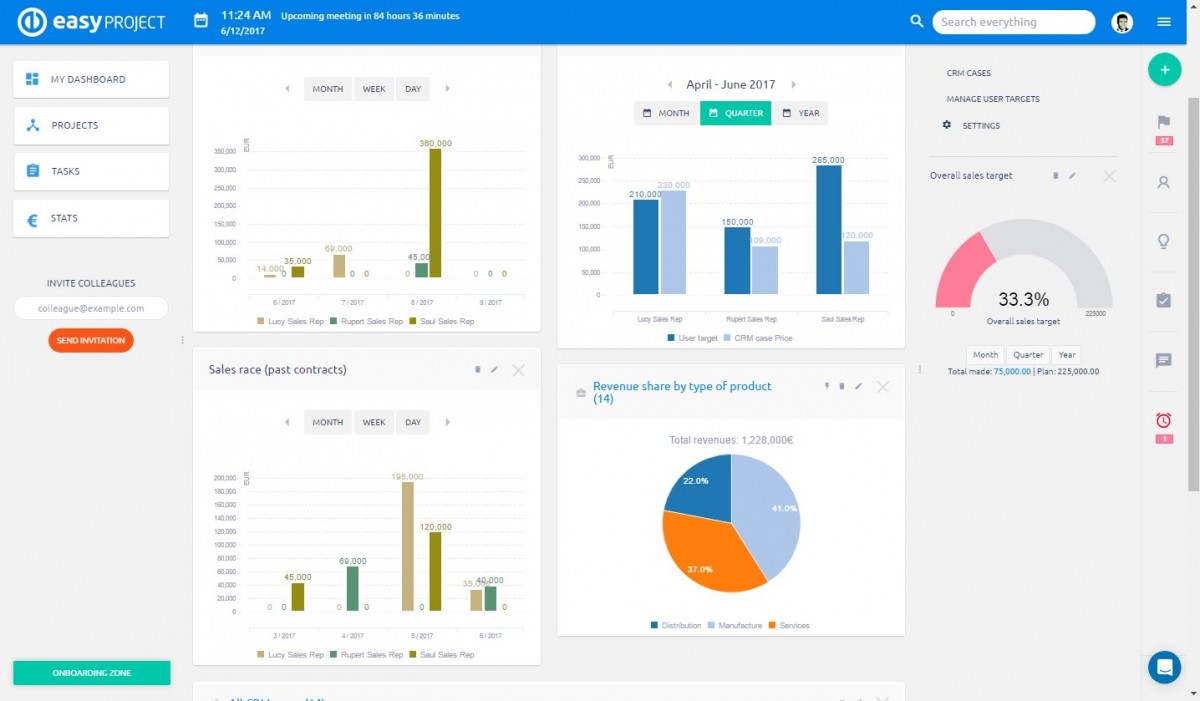The image size is (1200, 701).
Task: Open the alarm clock reminders icon
Action: pyautogui.click(x=1164, y=420)
